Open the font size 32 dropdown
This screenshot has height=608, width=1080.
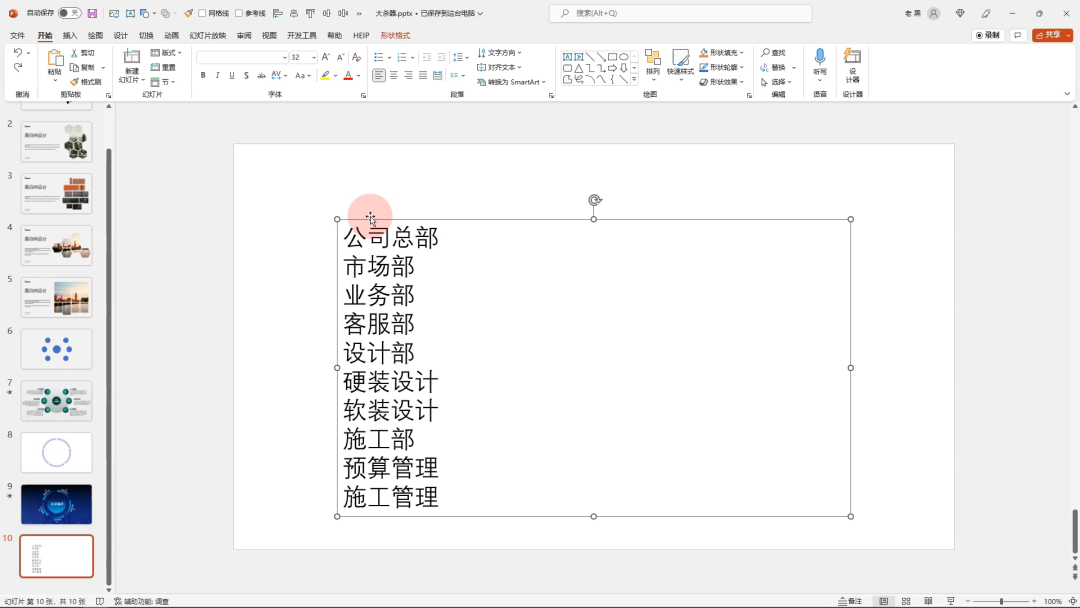point(313,57)
